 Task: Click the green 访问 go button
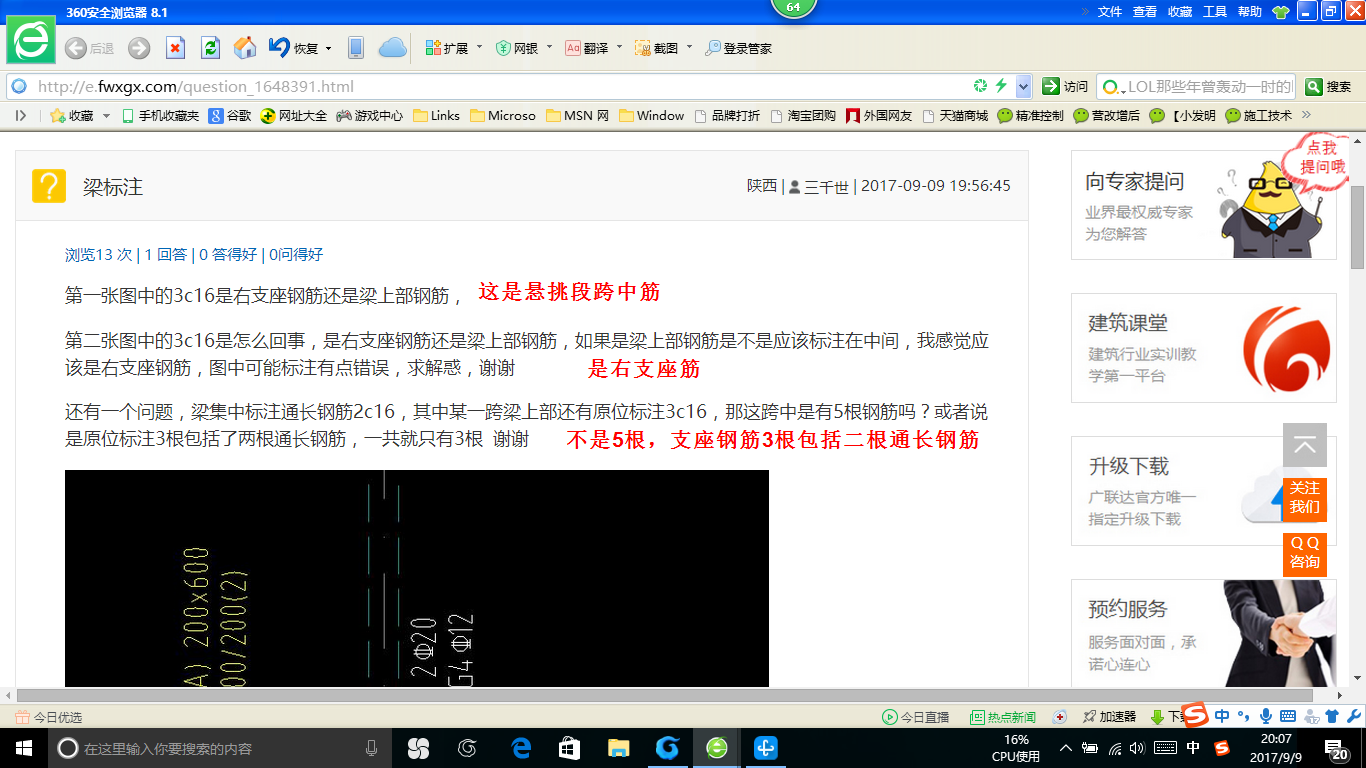click(1065, 86)
